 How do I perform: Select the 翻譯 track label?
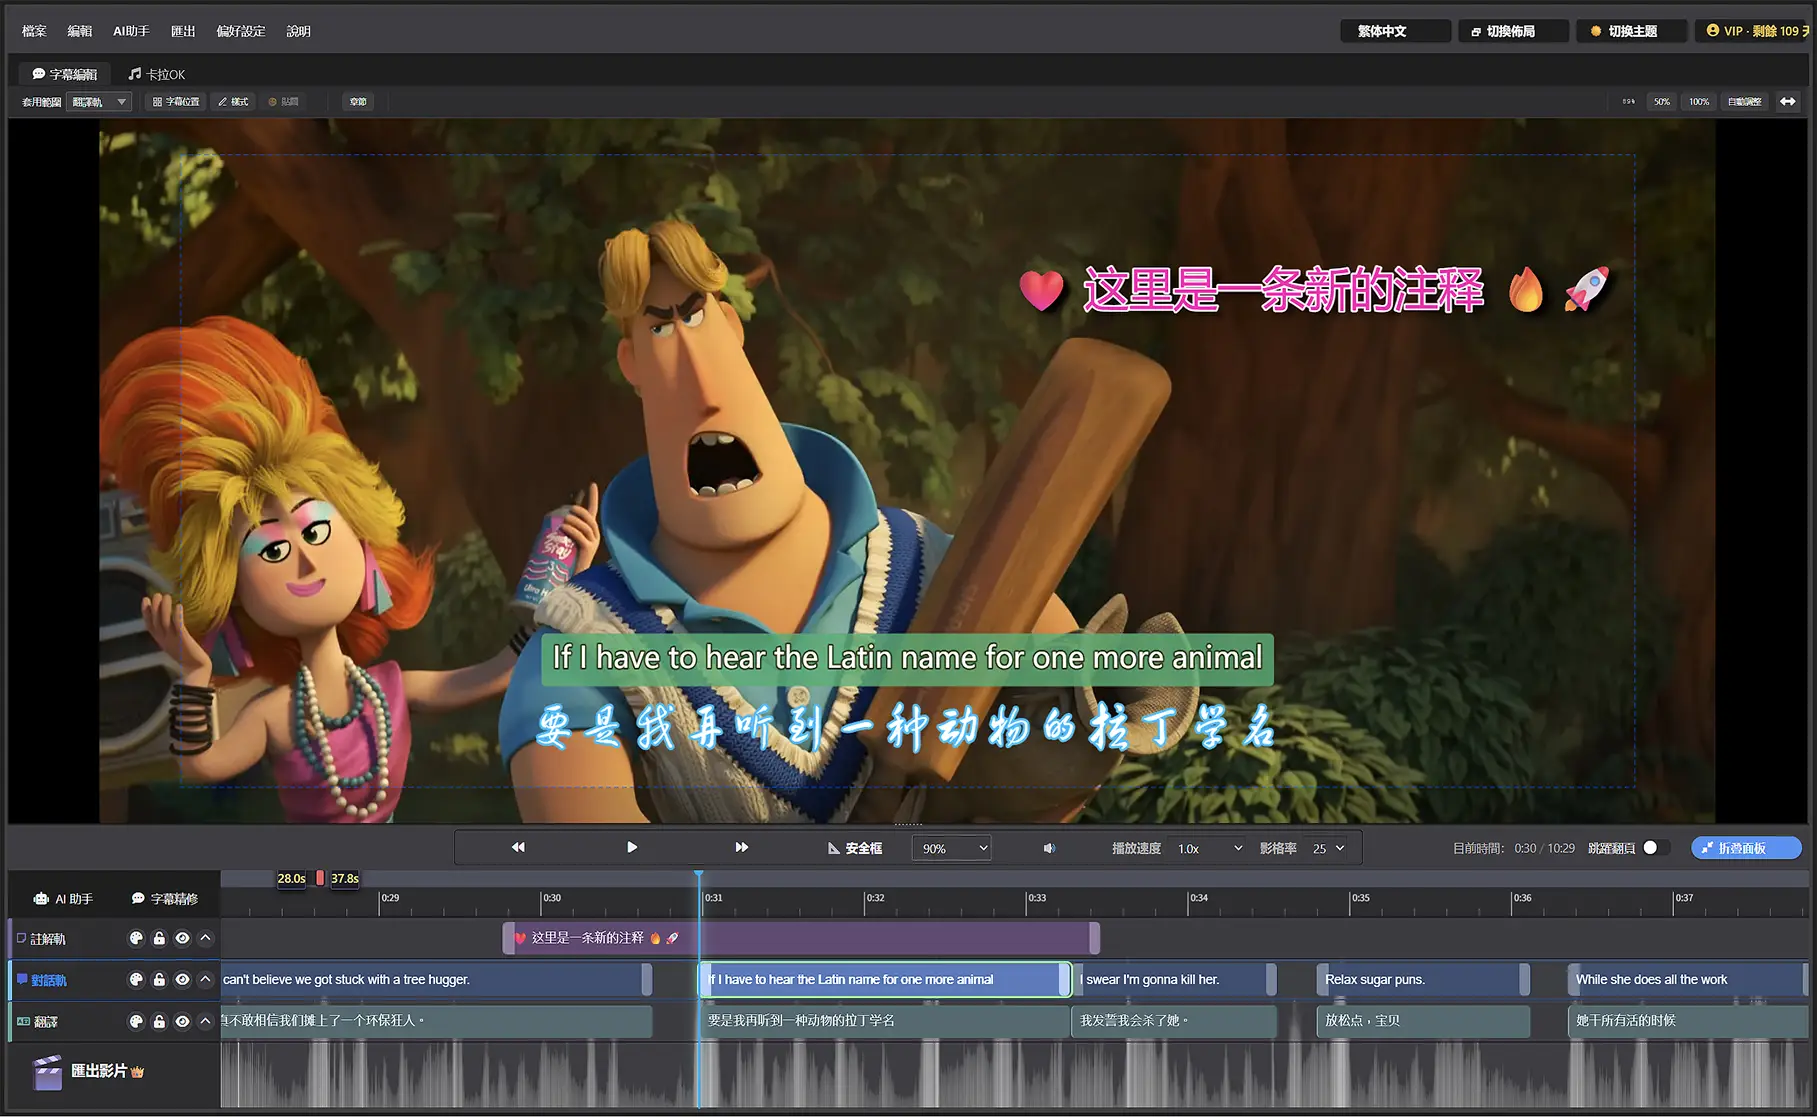(45, 1022)
